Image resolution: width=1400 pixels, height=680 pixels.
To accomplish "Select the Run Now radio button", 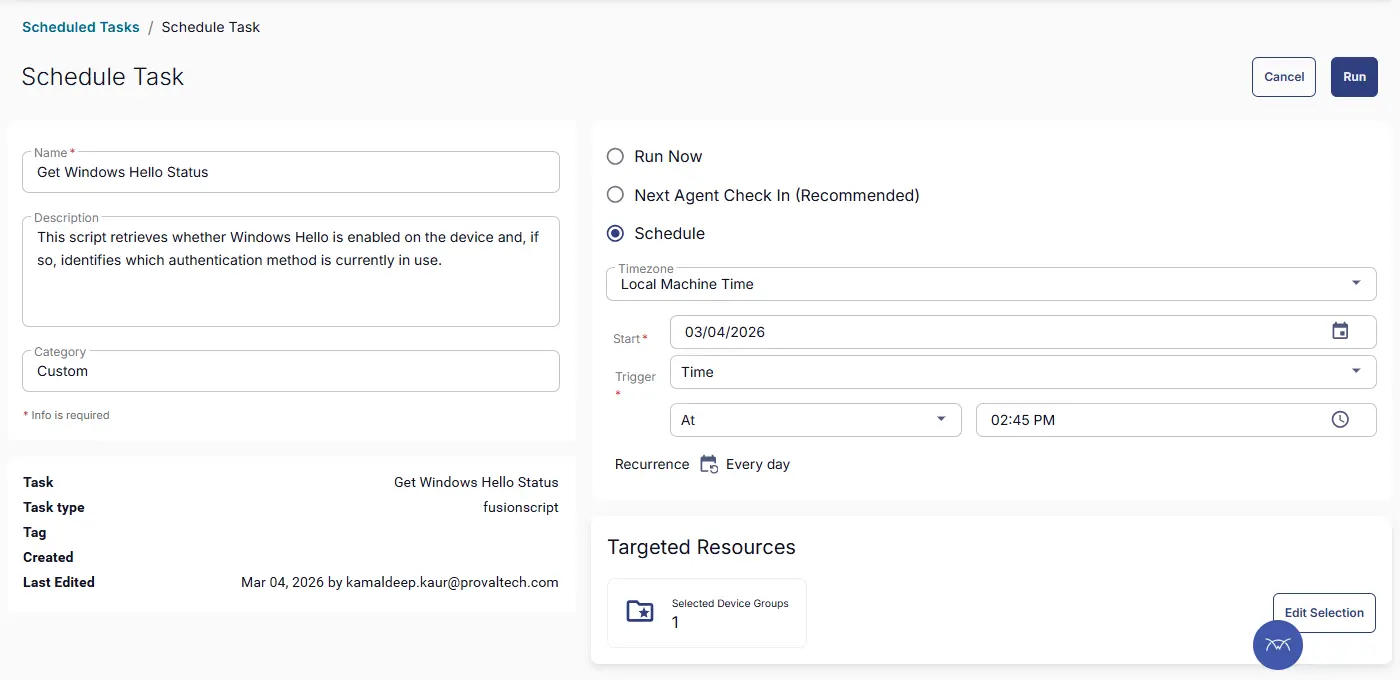I will tap(616, 157).
